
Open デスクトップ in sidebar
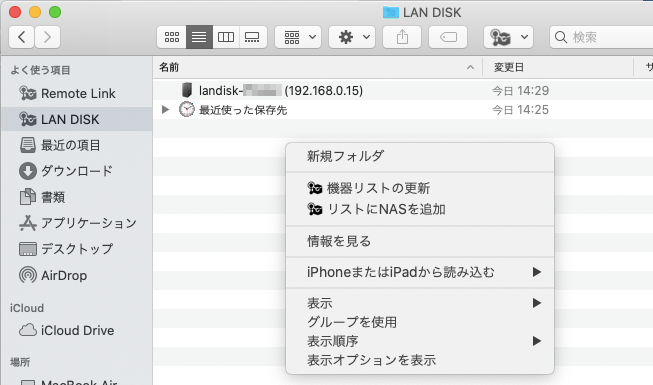[77, 249]
